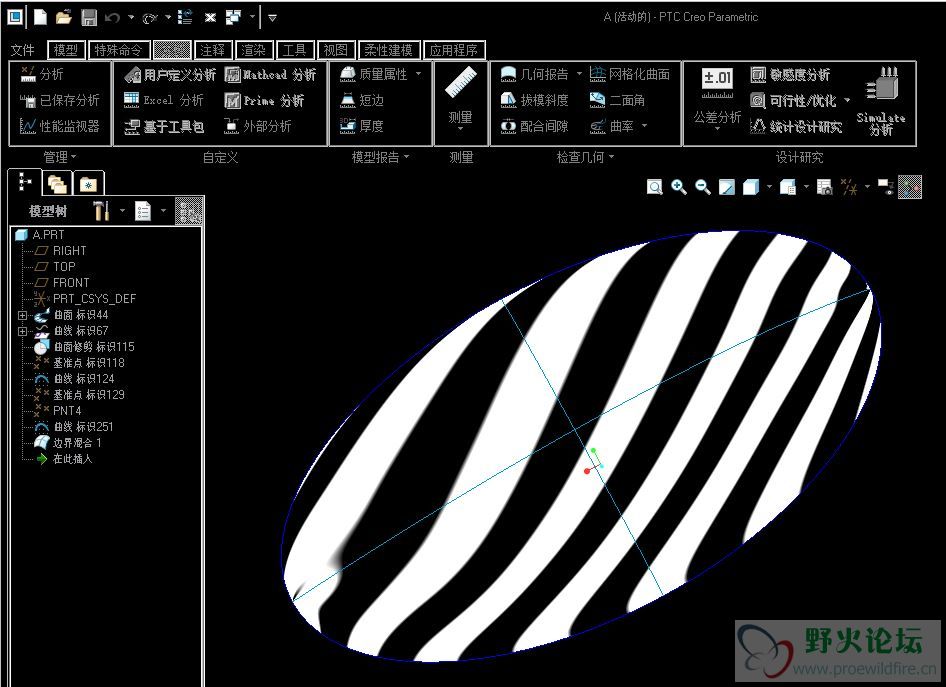This screenshot has width=946, height=687.
Task: Select the FRONT datum plane in tree
Action: click(x=62, y=282)
